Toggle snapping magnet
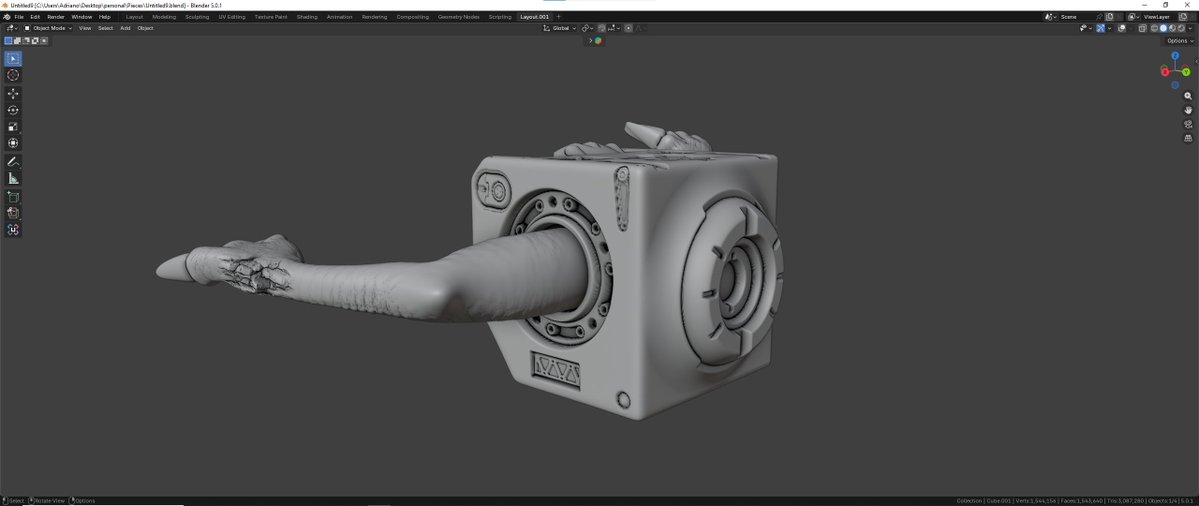This screenshot has height=506, width=1199. pos(602,28)
